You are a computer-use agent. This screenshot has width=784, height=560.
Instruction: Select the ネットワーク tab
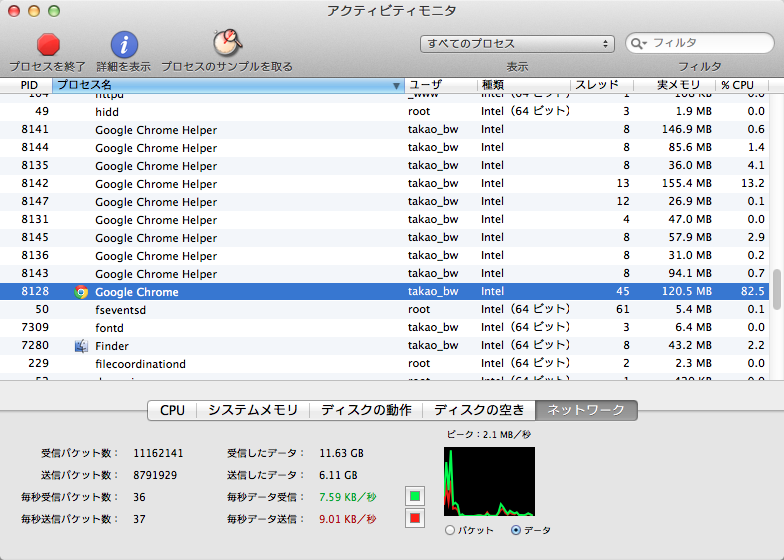click(x=586, y=410)
